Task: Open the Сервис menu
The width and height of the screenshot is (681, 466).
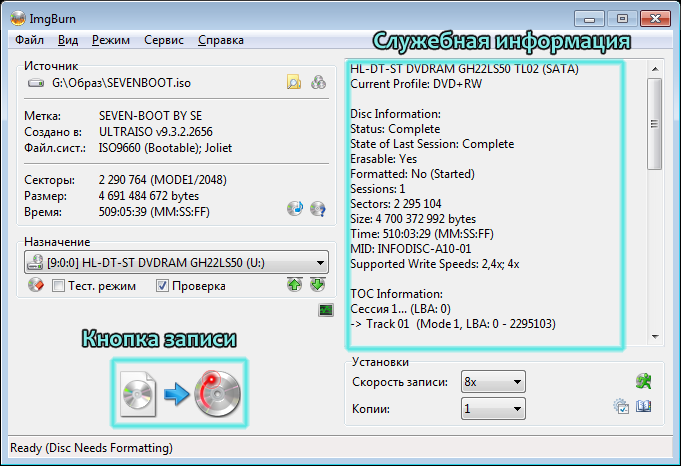Action: 163,40
